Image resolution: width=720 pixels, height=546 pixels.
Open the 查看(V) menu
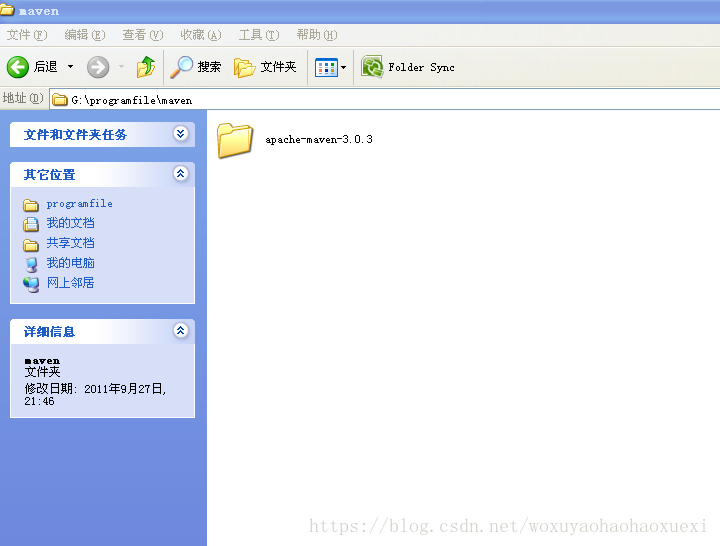click(142, 35)
